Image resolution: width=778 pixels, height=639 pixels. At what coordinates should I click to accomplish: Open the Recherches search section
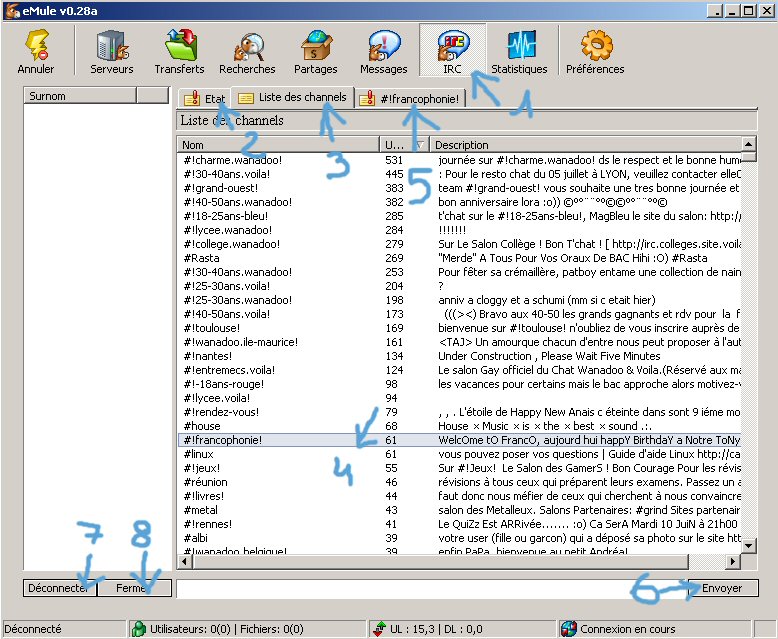pyautogui.click(x=247, y=52)
